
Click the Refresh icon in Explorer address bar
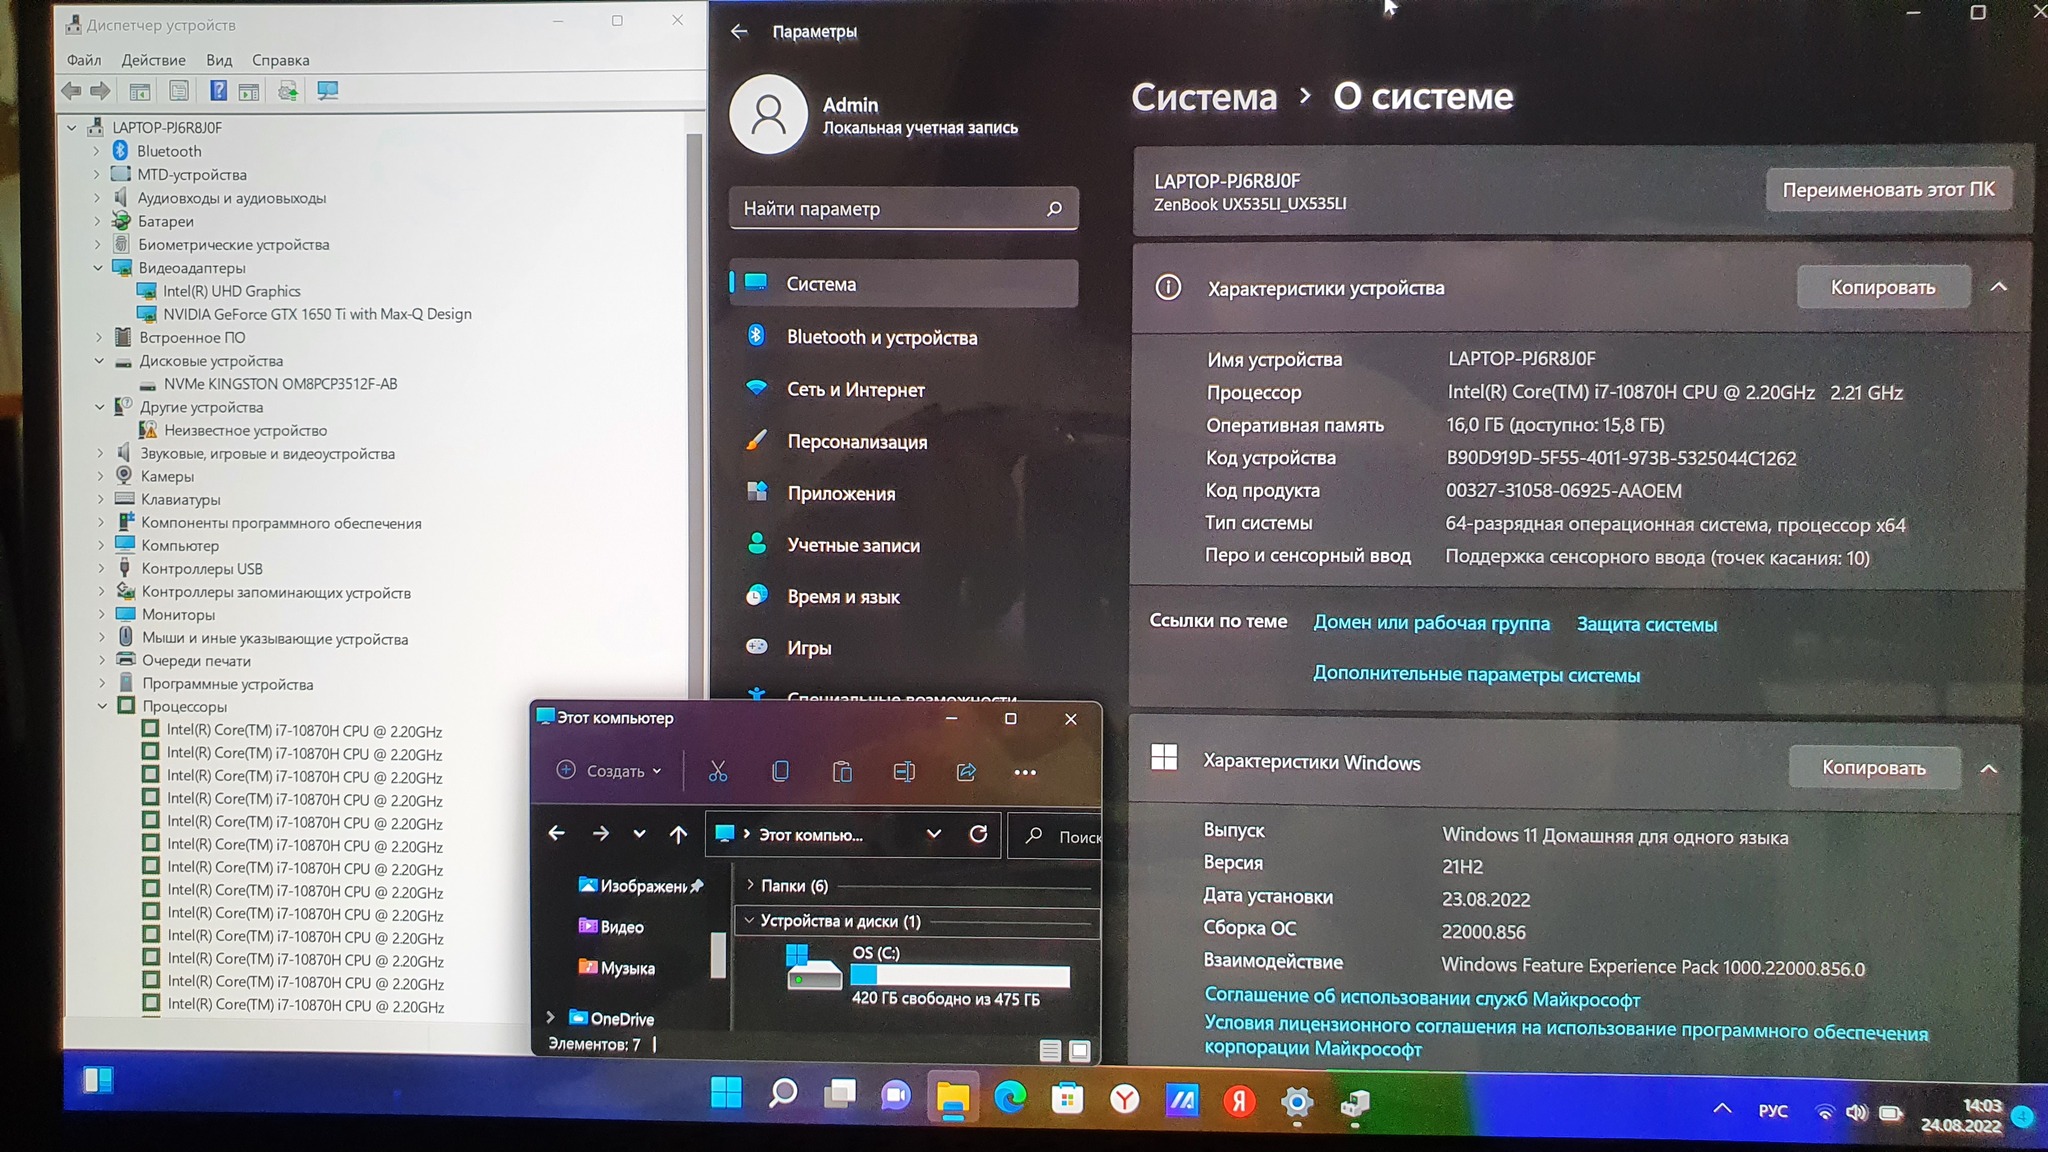978,834
